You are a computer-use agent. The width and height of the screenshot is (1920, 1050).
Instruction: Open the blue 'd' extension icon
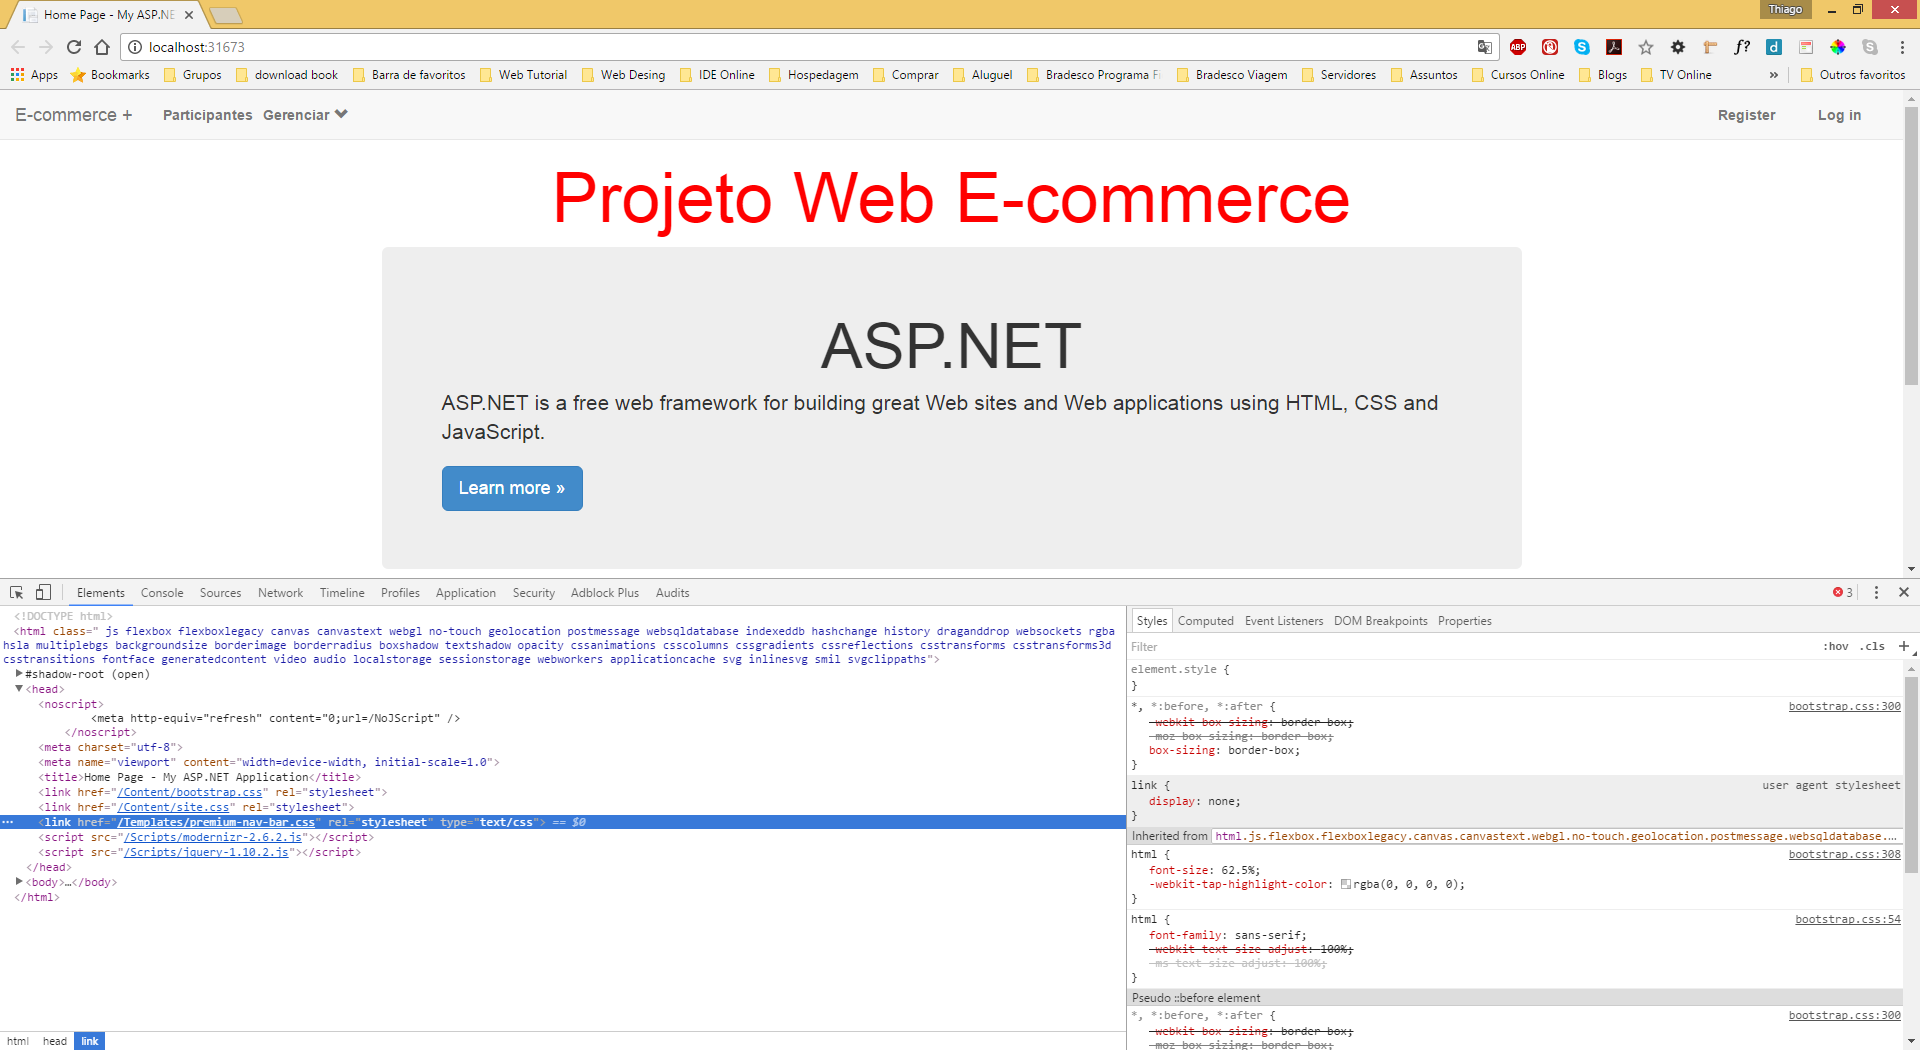pos(1774,47)
